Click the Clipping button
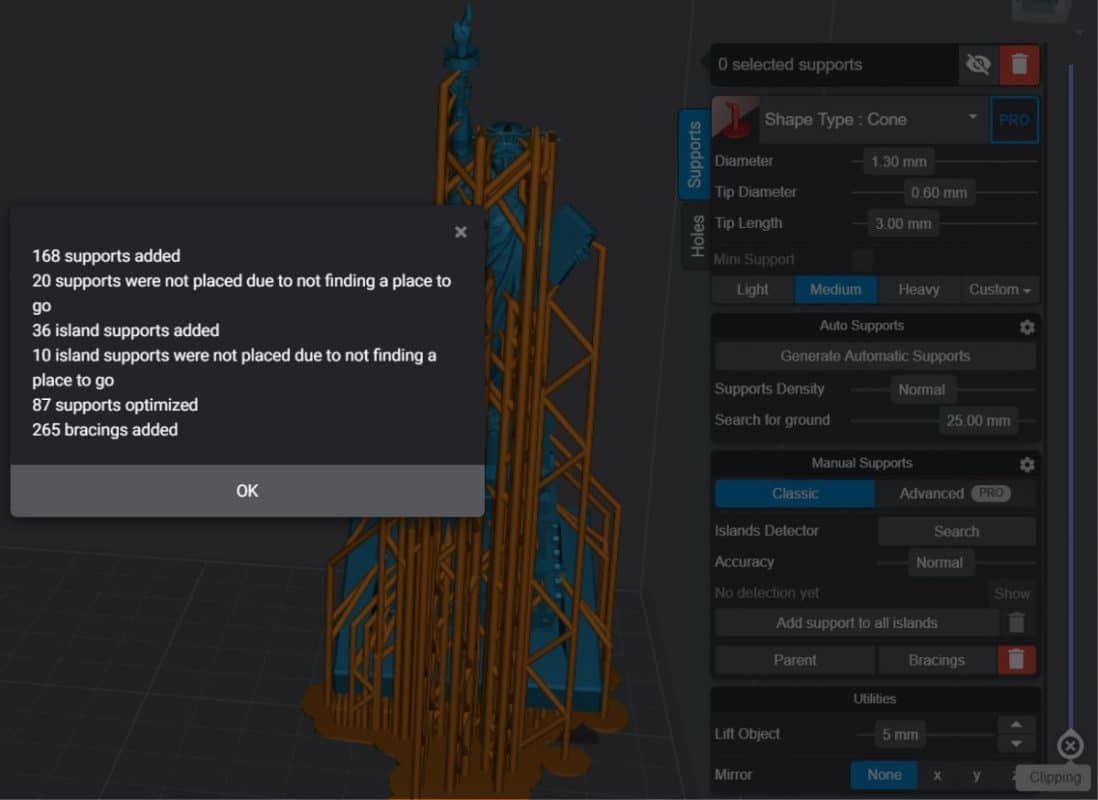The width and height of the screenshot is (1098, 800). coord(1055,778)
